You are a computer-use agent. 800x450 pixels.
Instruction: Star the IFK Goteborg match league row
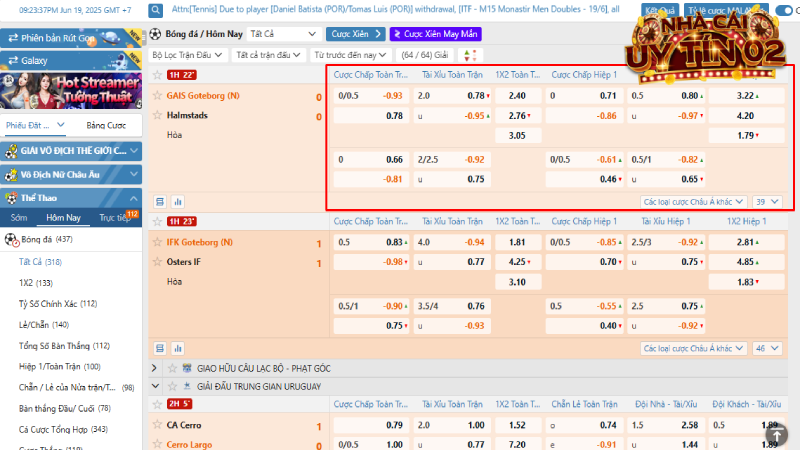click(x=157, y=221)
